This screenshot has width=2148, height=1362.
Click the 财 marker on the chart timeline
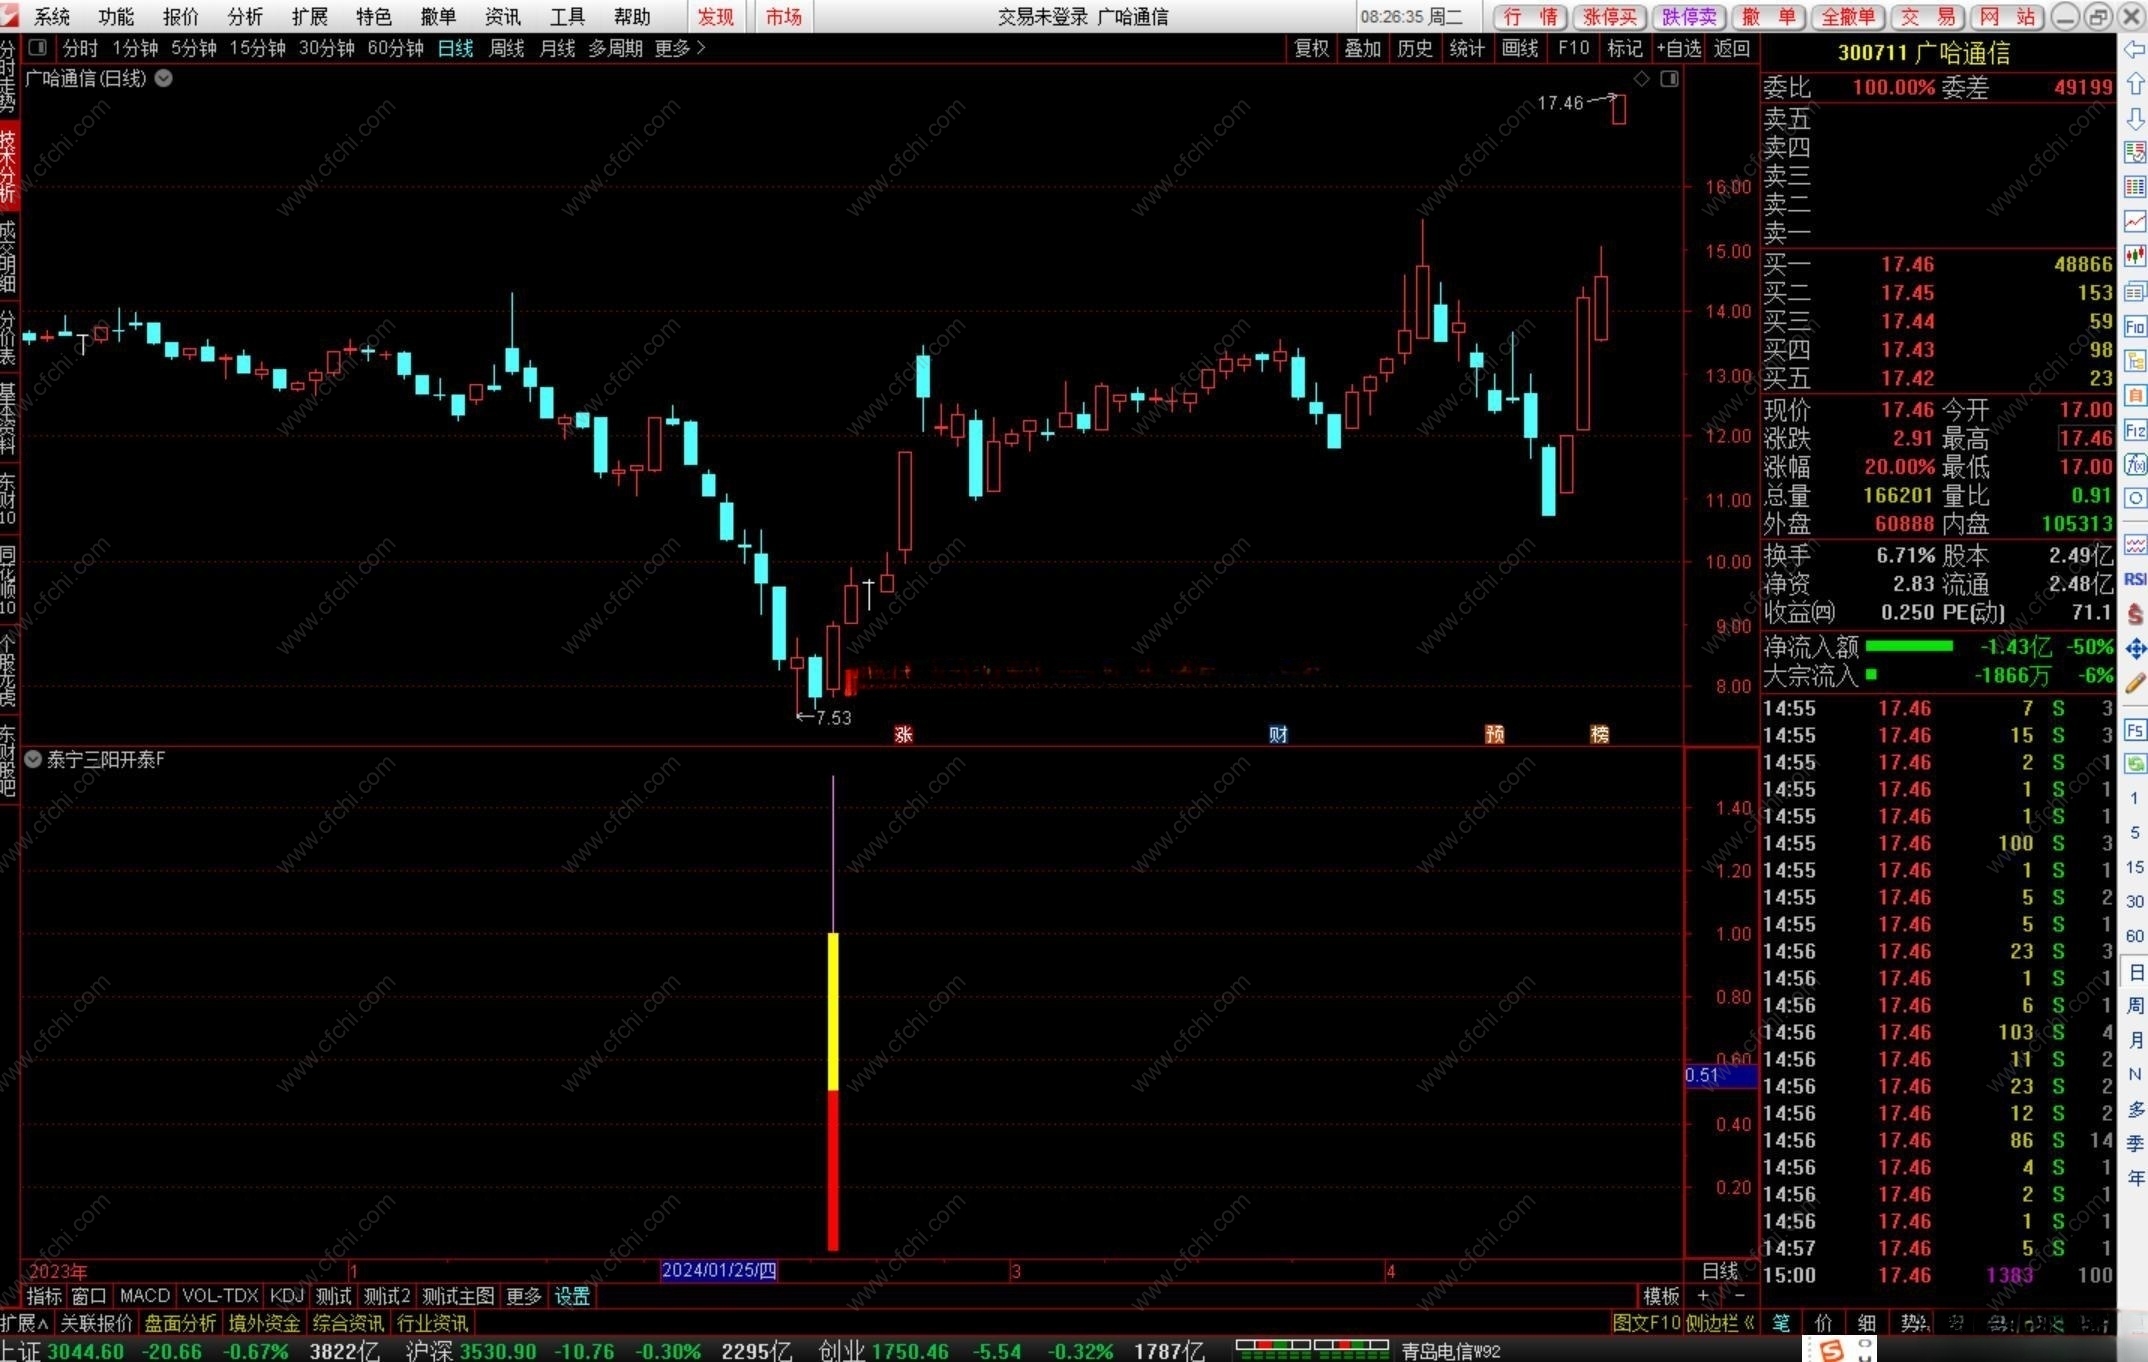(1278, 735)
